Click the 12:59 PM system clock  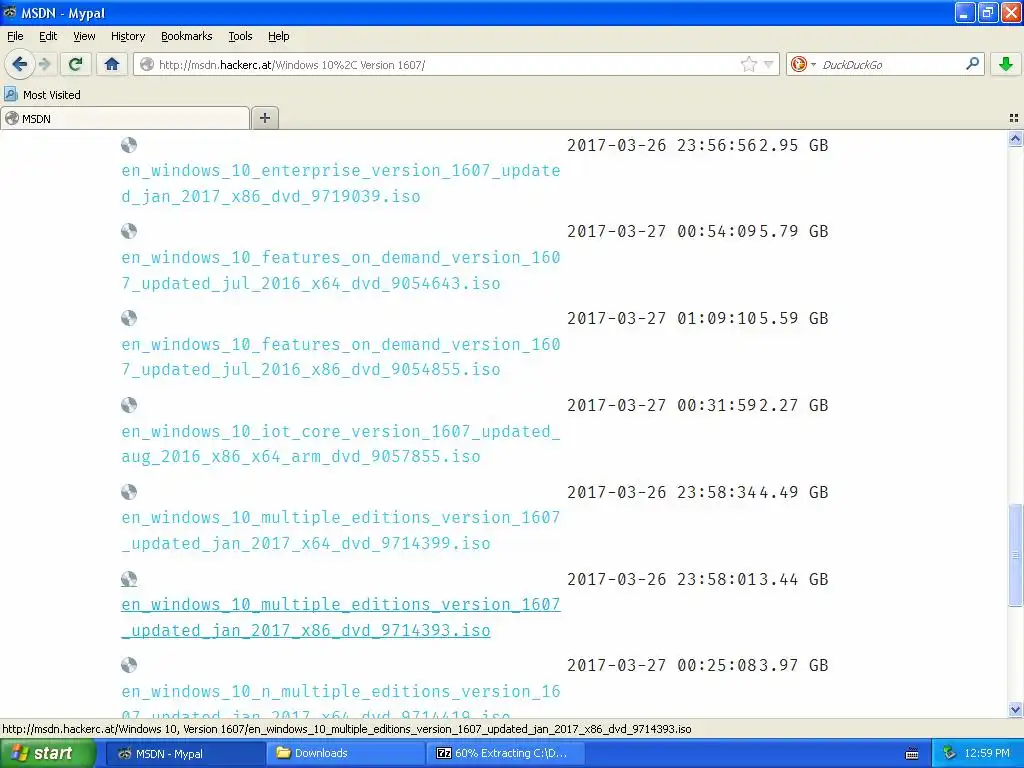pos(987,753)
